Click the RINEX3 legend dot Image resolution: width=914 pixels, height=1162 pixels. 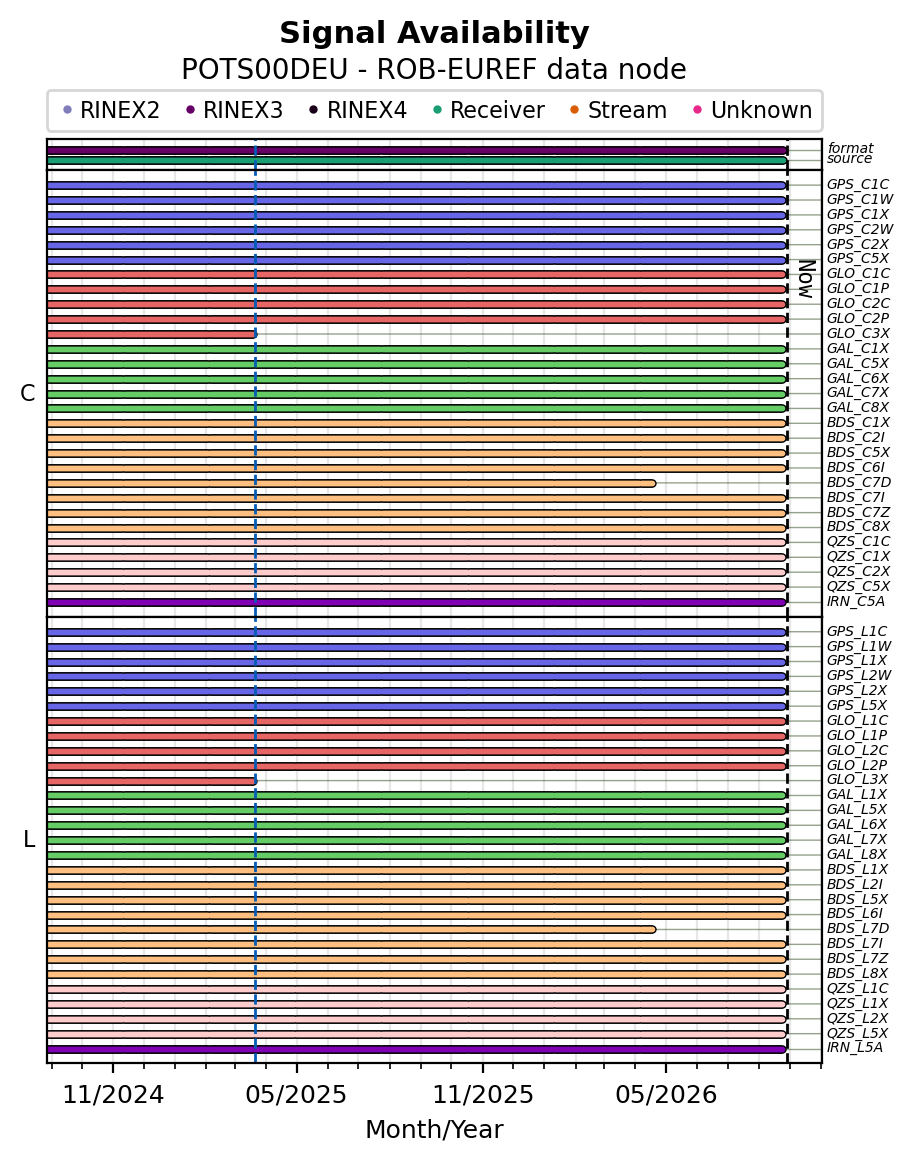click(x=191, y=110)
